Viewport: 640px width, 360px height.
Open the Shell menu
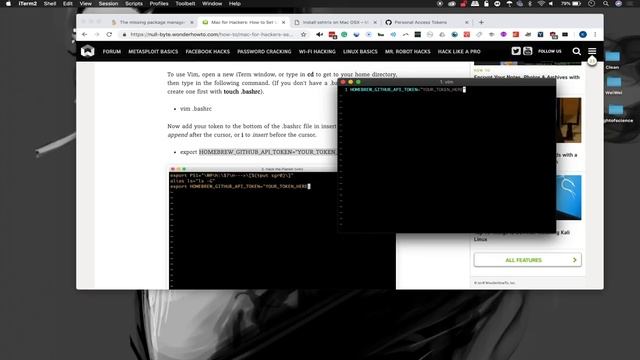[x=50, y=4]
